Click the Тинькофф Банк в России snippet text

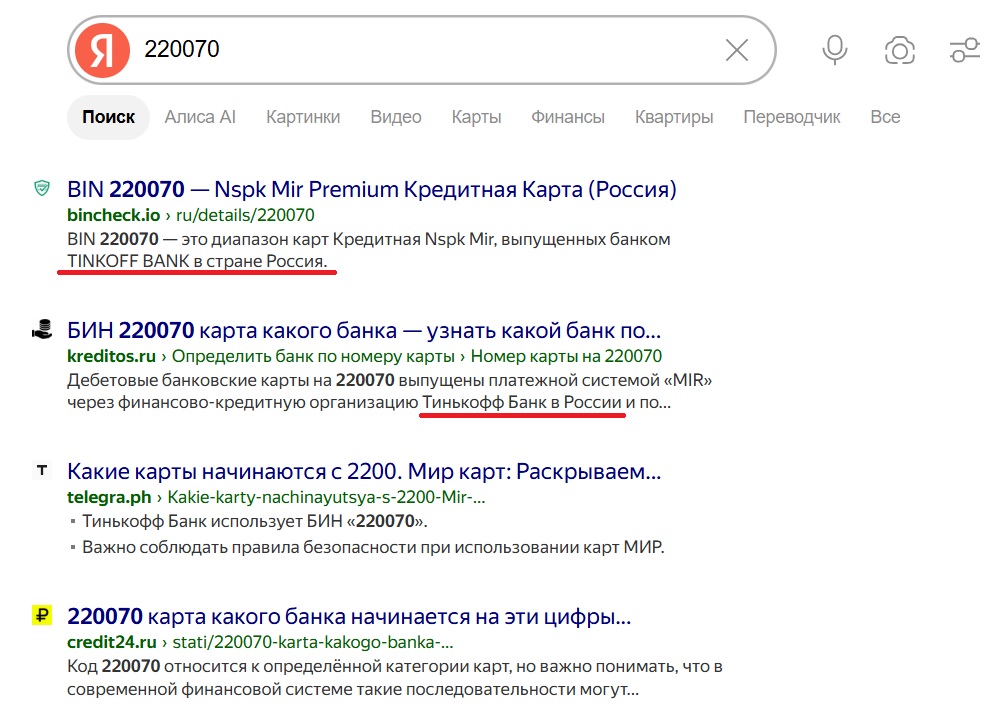(x=521, y=402)
